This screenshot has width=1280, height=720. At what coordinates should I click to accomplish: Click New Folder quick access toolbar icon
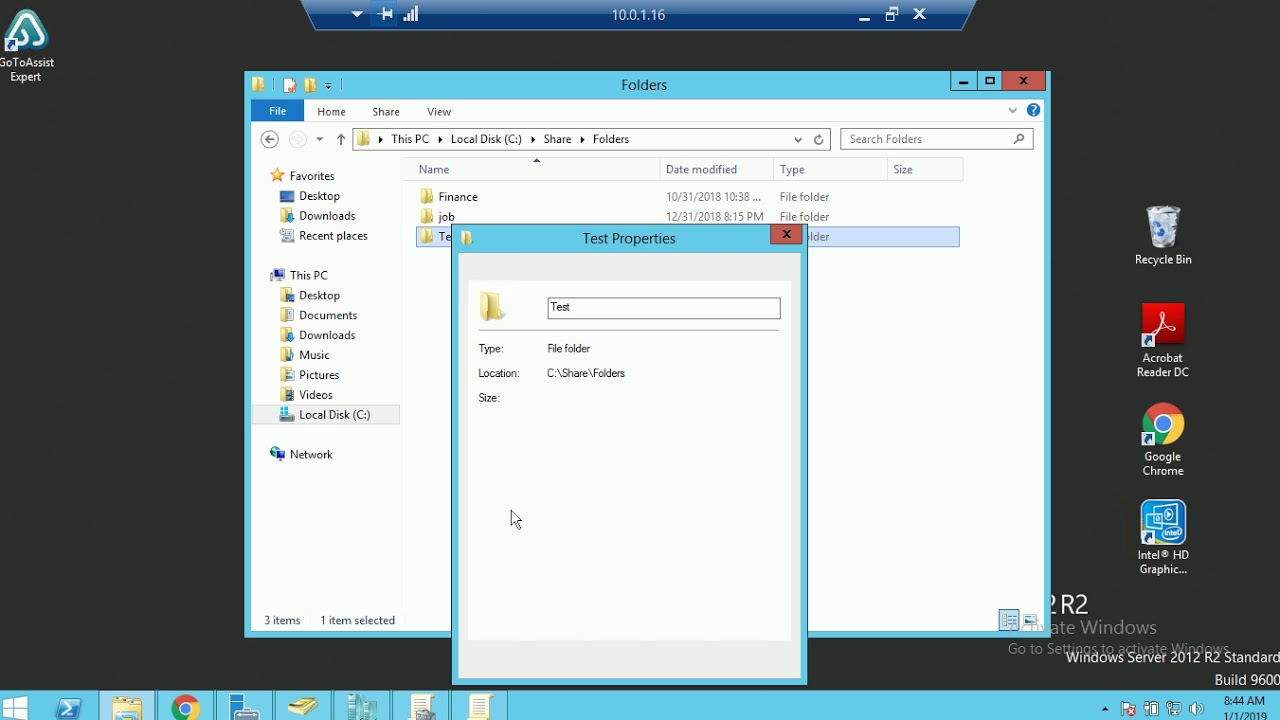[310, 85]
